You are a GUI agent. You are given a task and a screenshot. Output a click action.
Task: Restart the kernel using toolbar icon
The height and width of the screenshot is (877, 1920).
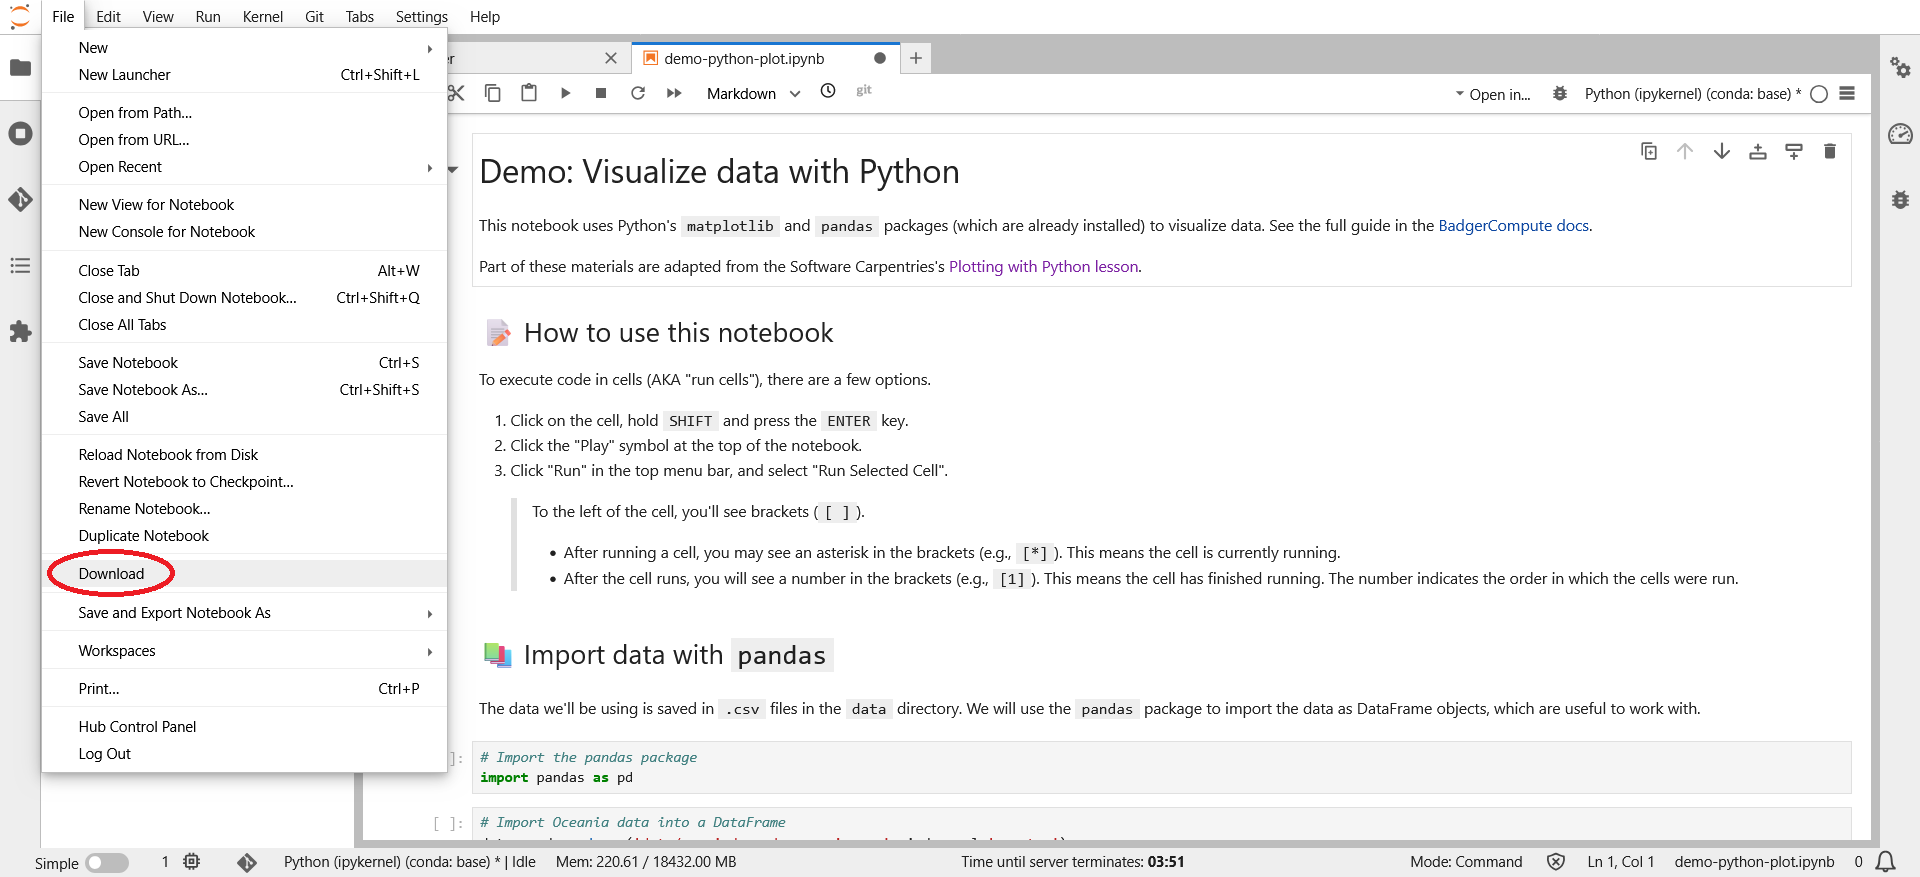click(x=638, y=93)
